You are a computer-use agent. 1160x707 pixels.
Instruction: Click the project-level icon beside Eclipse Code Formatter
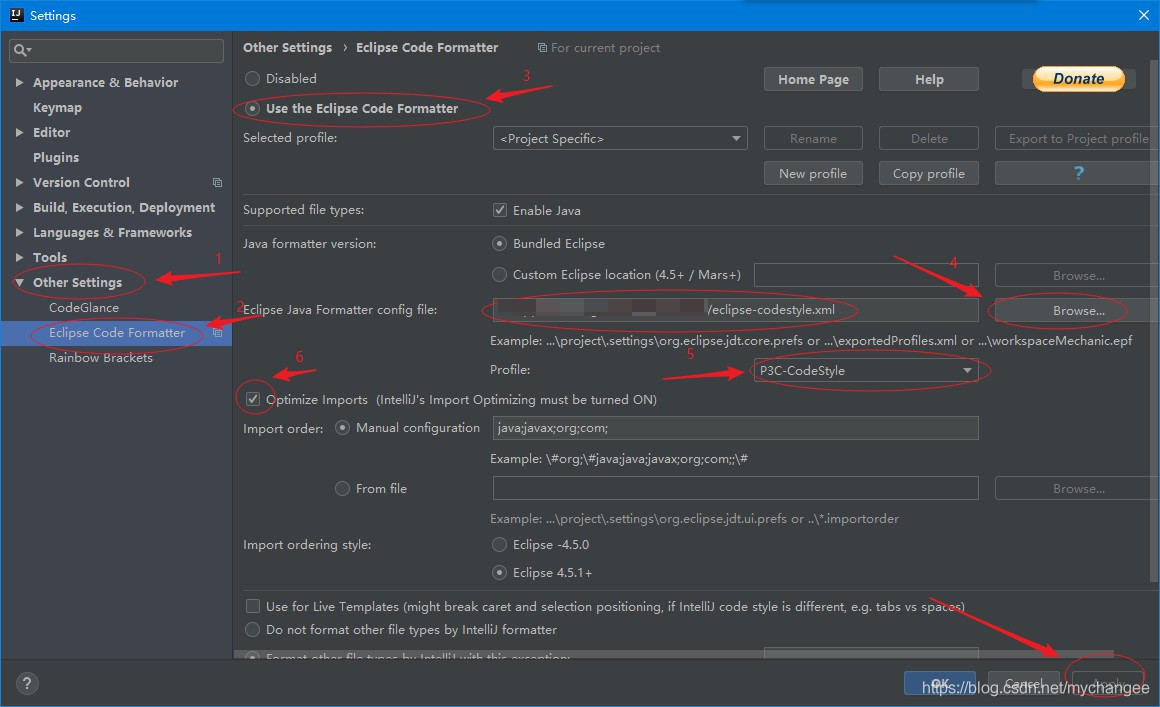pos(217,333)
